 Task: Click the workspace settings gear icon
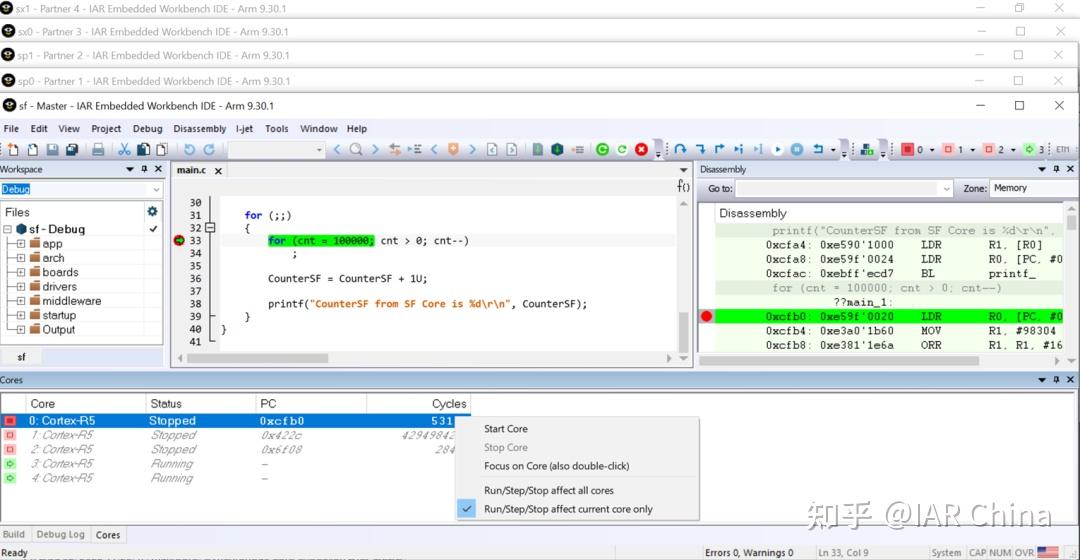click(x=152, y=211)
